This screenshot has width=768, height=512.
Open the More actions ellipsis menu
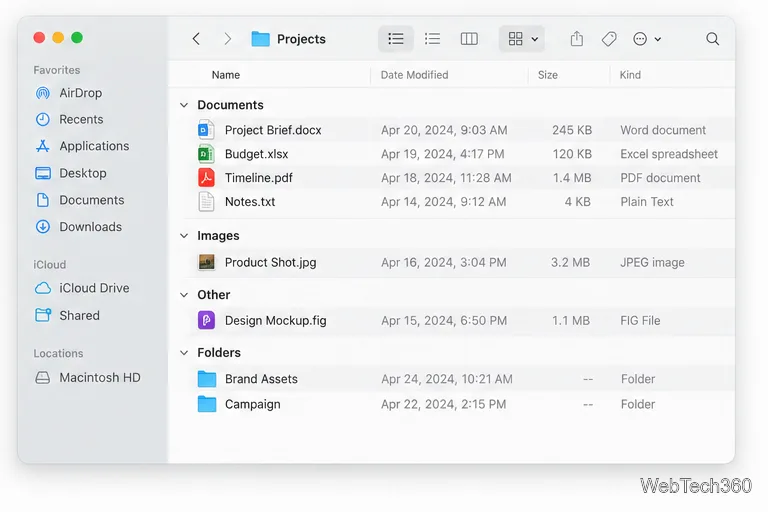[x=647, y=39]
